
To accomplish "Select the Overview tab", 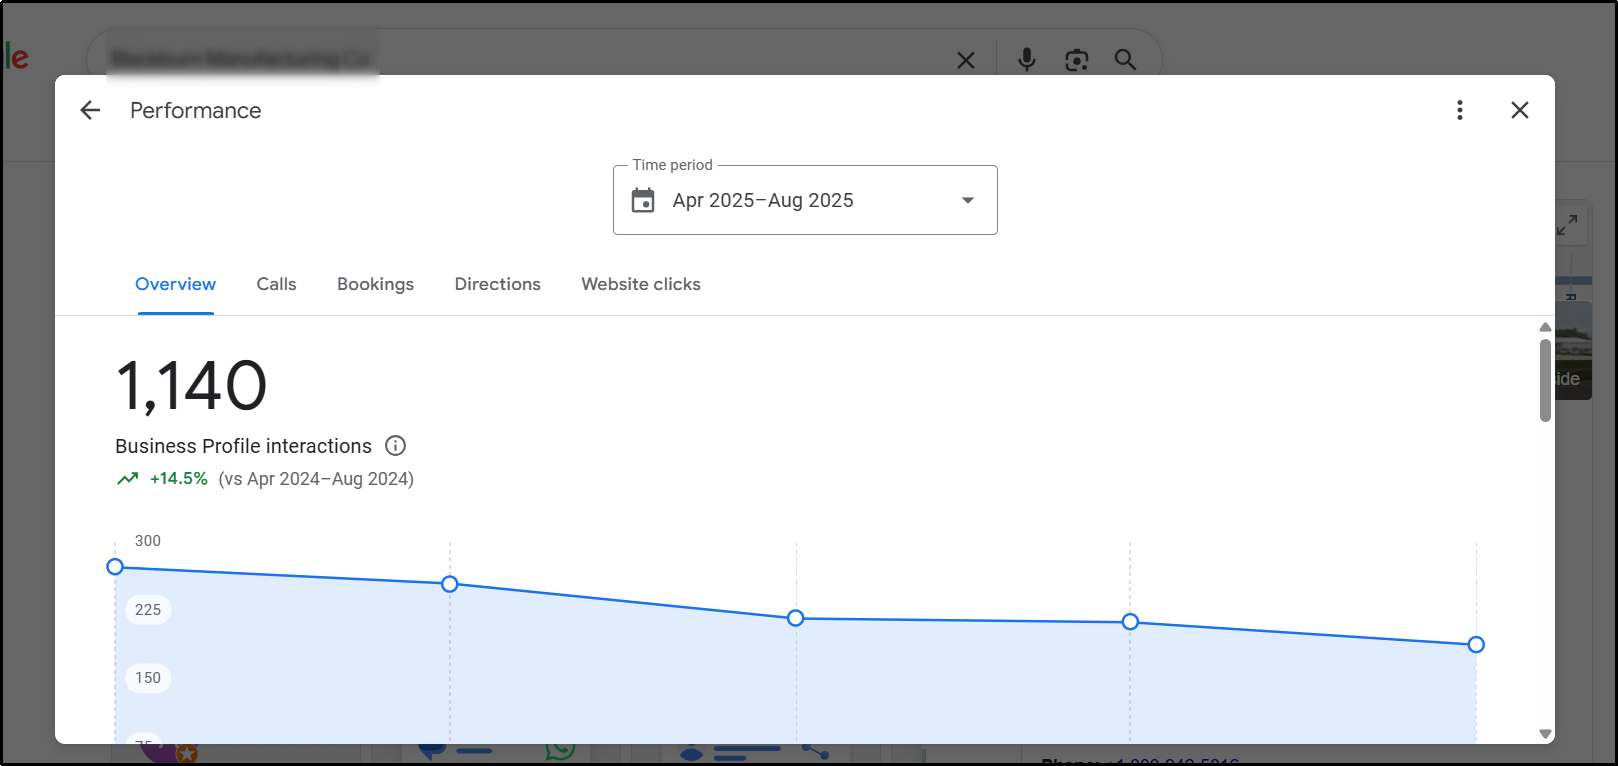I will click(x=175, y=284).
